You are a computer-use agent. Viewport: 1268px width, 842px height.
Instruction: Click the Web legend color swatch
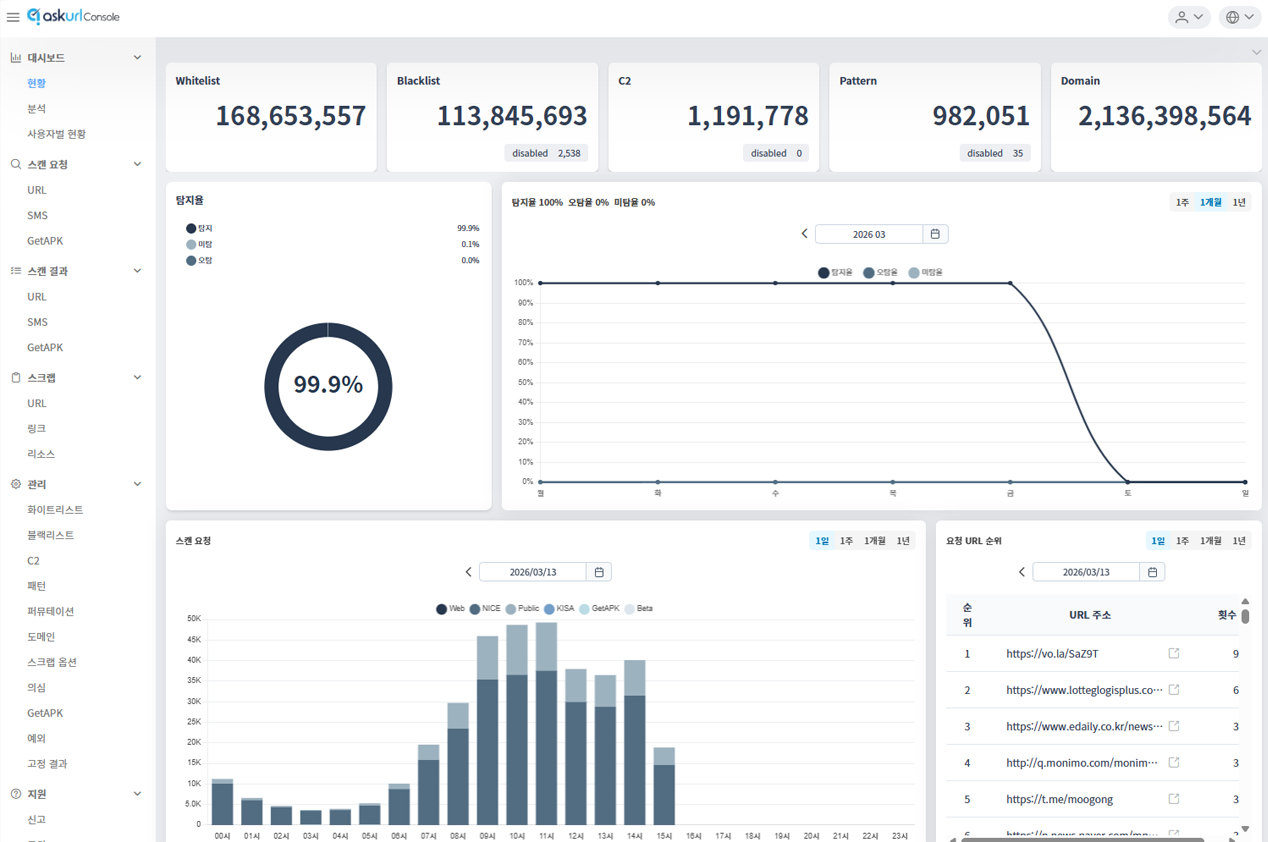tap(441, 609)
